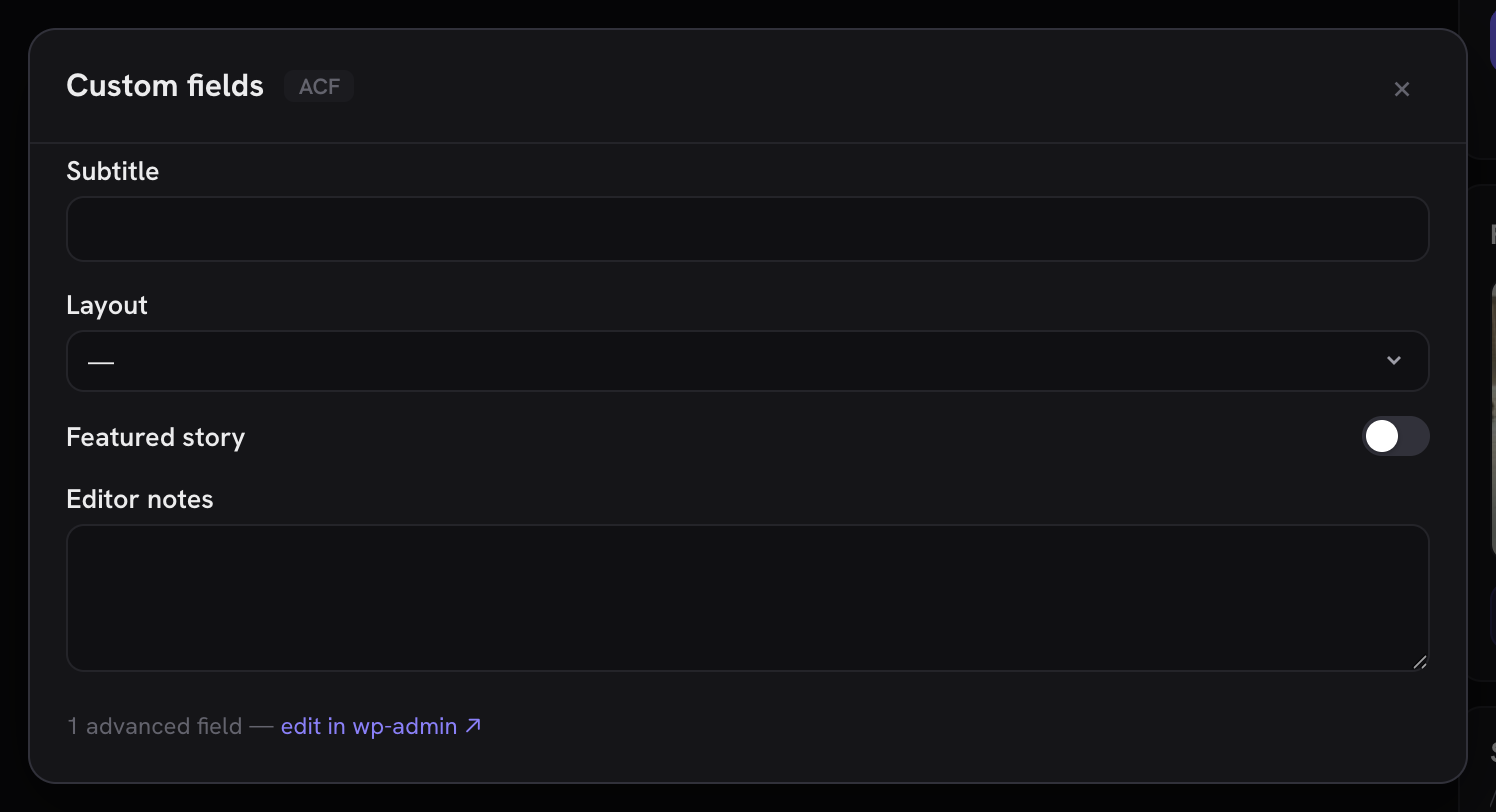Click the Featured story label
This screenshot has width=1496, height=812.
[155, 437]
